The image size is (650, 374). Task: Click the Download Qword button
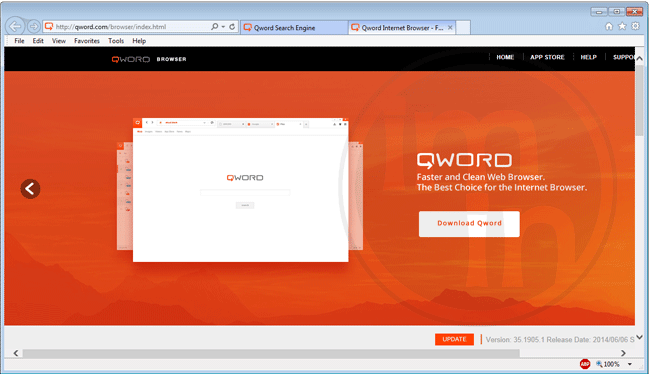tap(469, 224)
